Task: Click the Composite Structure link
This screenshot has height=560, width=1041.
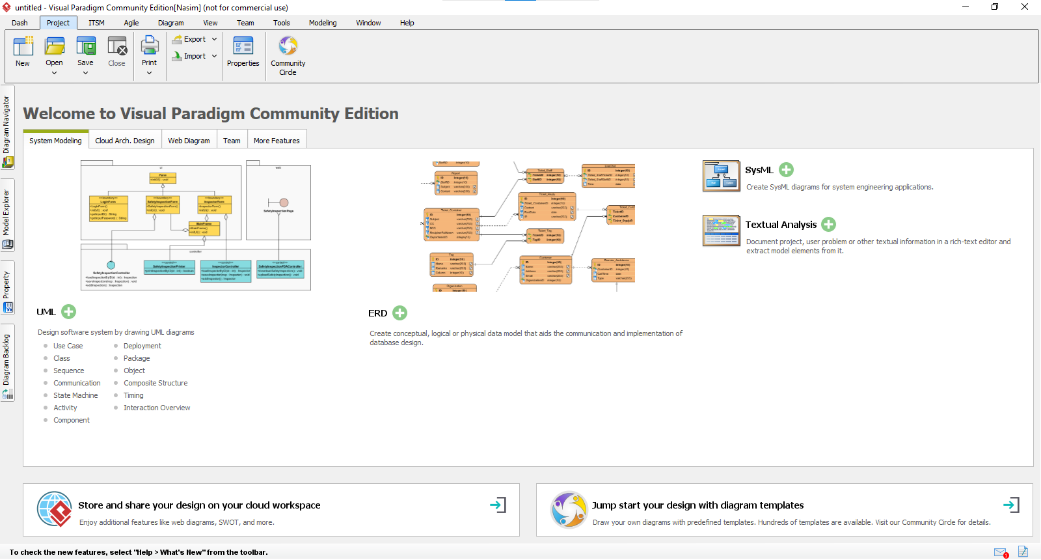Action: coord(155,383)
